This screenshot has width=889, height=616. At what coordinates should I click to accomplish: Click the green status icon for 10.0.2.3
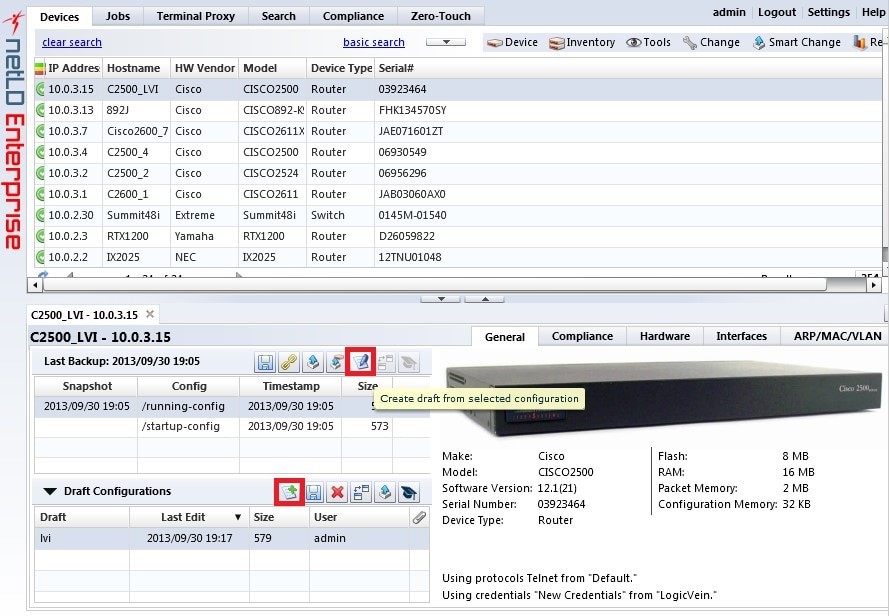[40, 236]
